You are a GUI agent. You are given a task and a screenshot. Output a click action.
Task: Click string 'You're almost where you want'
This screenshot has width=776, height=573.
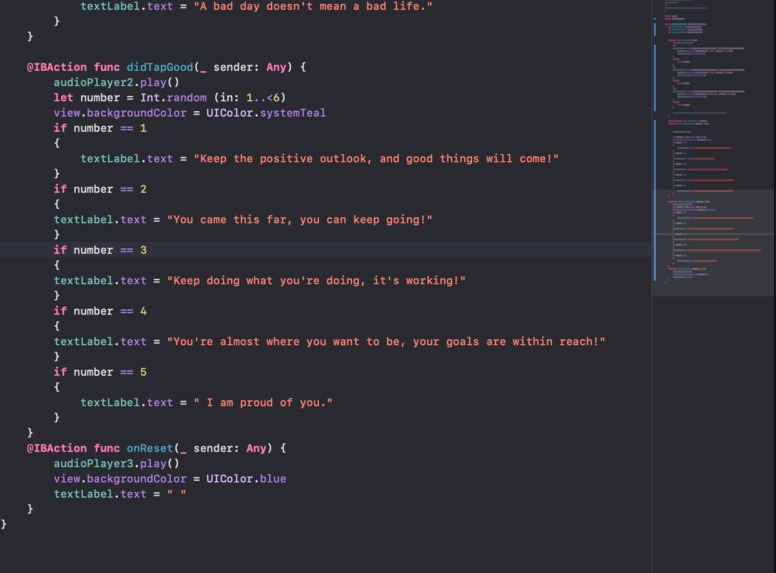[x=386, y=342]
